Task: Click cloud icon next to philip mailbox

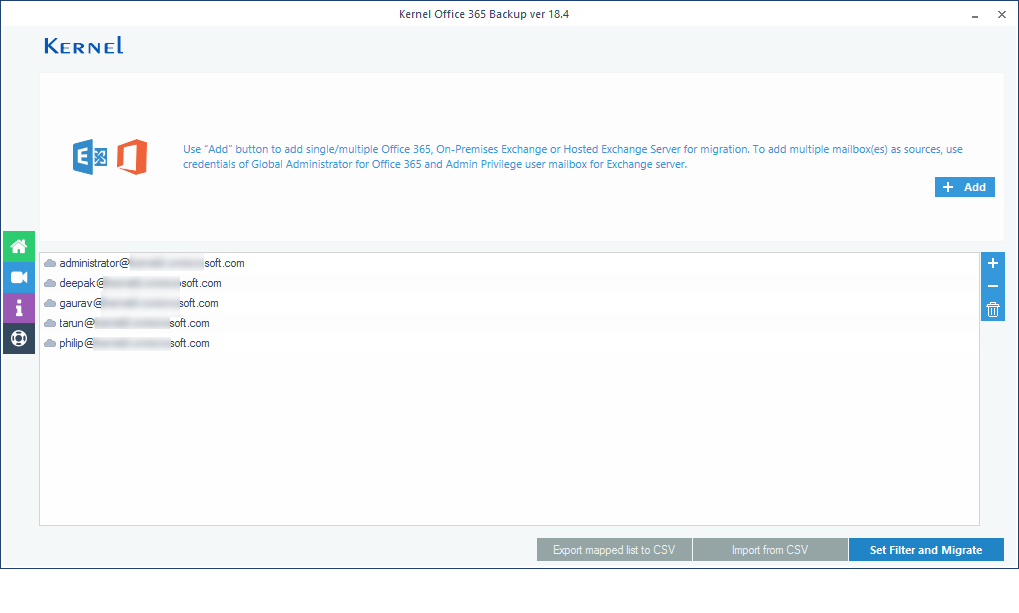Action: point(50,343)
